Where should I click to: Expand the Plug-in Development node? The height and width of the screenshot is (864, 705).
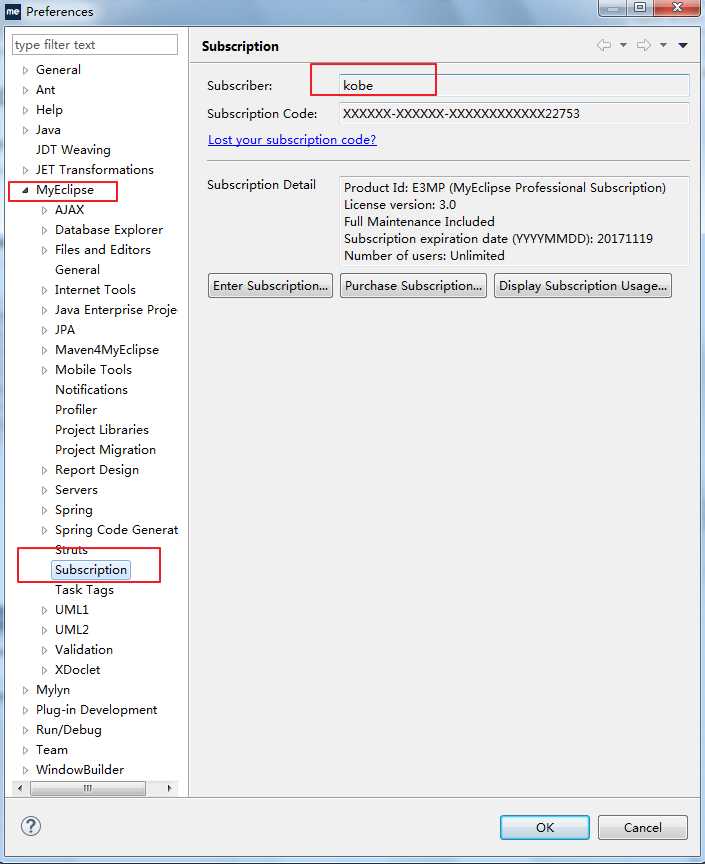pyautogui.click(x=25, y=710)
